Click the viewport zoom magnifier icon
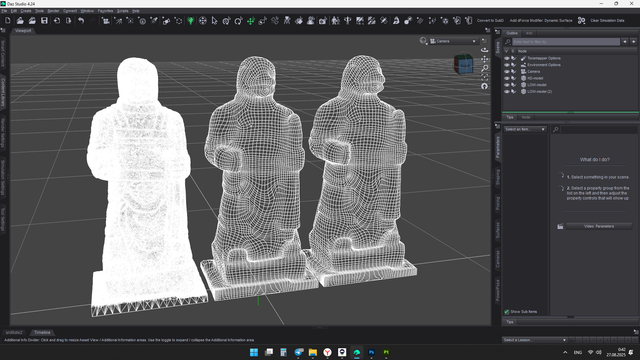The height and width of the screenshot is (360, 640). (x=484, y=68)
